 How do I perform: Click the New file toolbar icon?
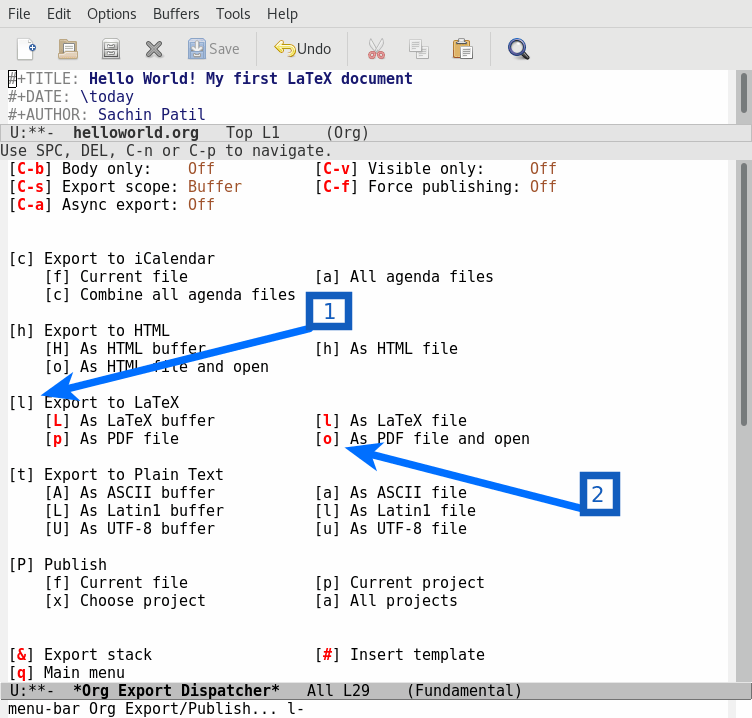pyautogui.click(x=27, y=48)
